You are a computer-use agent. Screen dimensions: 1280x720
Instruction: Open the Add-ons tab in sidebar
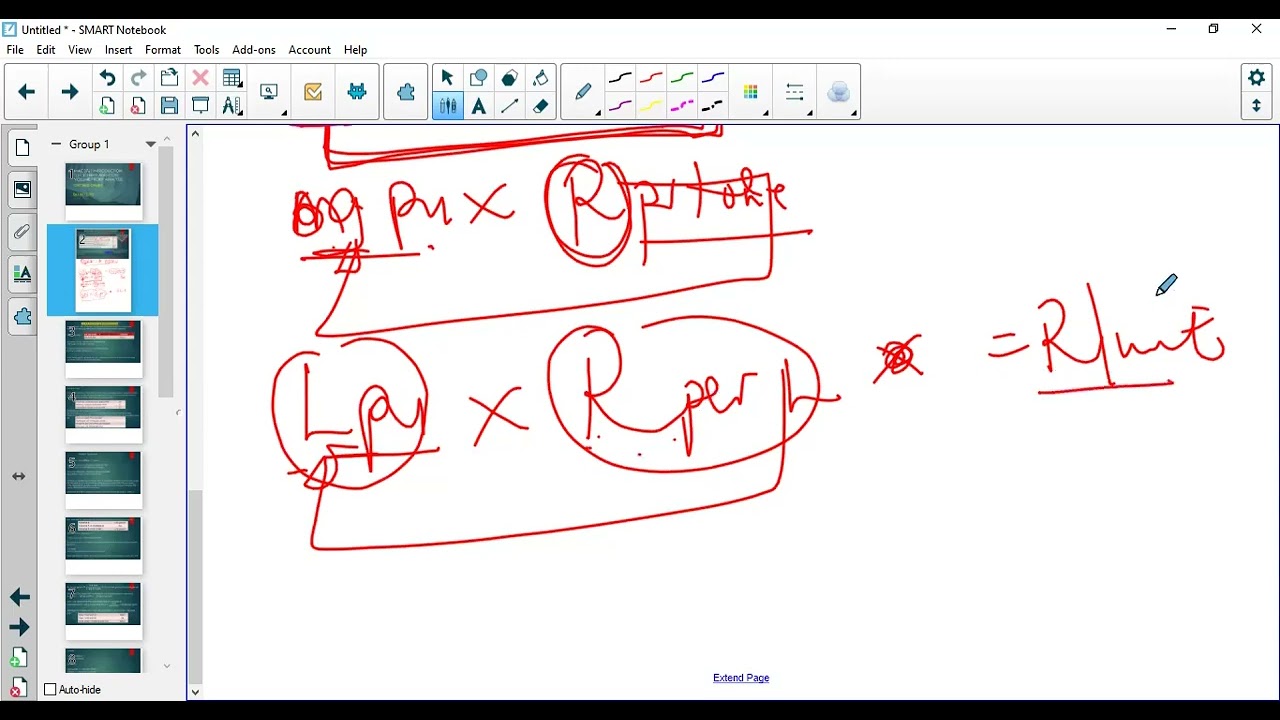(x=22, y=316)
